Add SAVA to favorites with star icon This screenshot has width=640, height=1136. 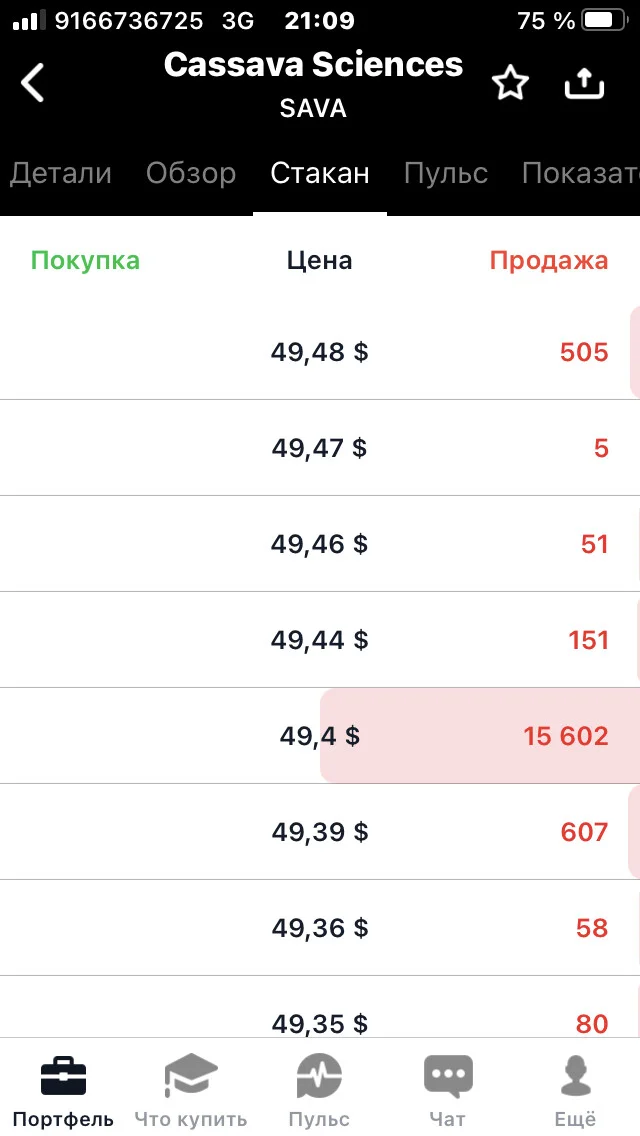pos(510,85)
